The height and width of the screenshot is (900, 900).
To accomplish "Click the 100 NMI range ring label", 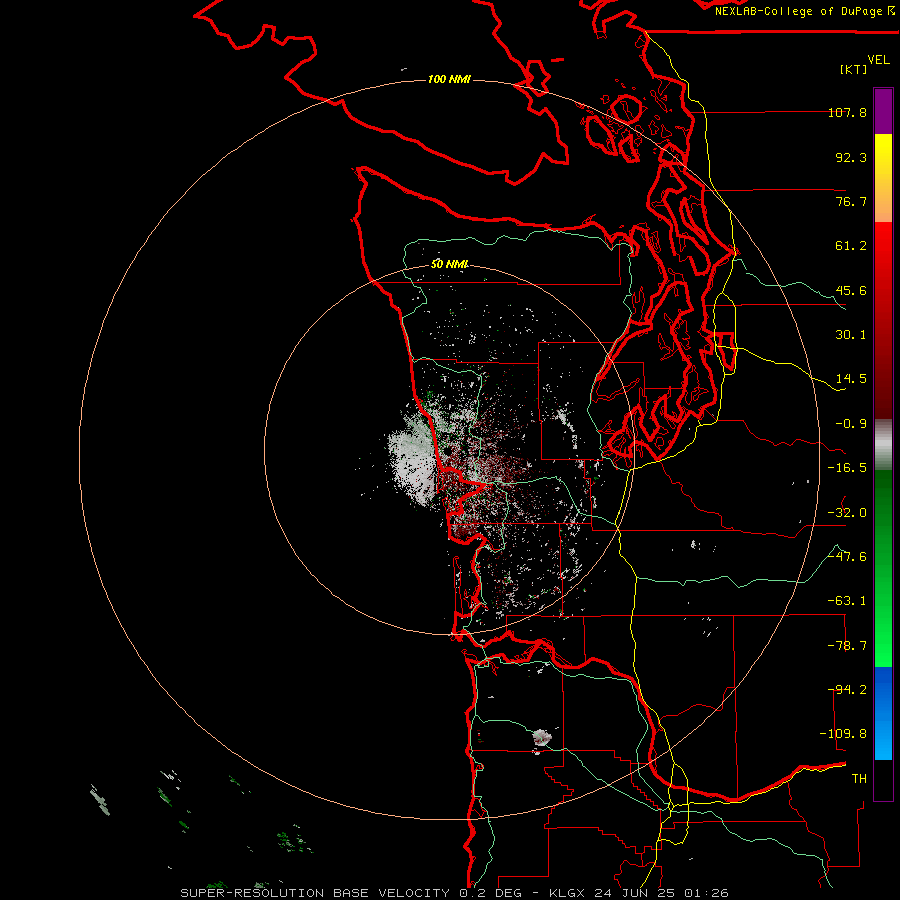I will coord(449,79).
